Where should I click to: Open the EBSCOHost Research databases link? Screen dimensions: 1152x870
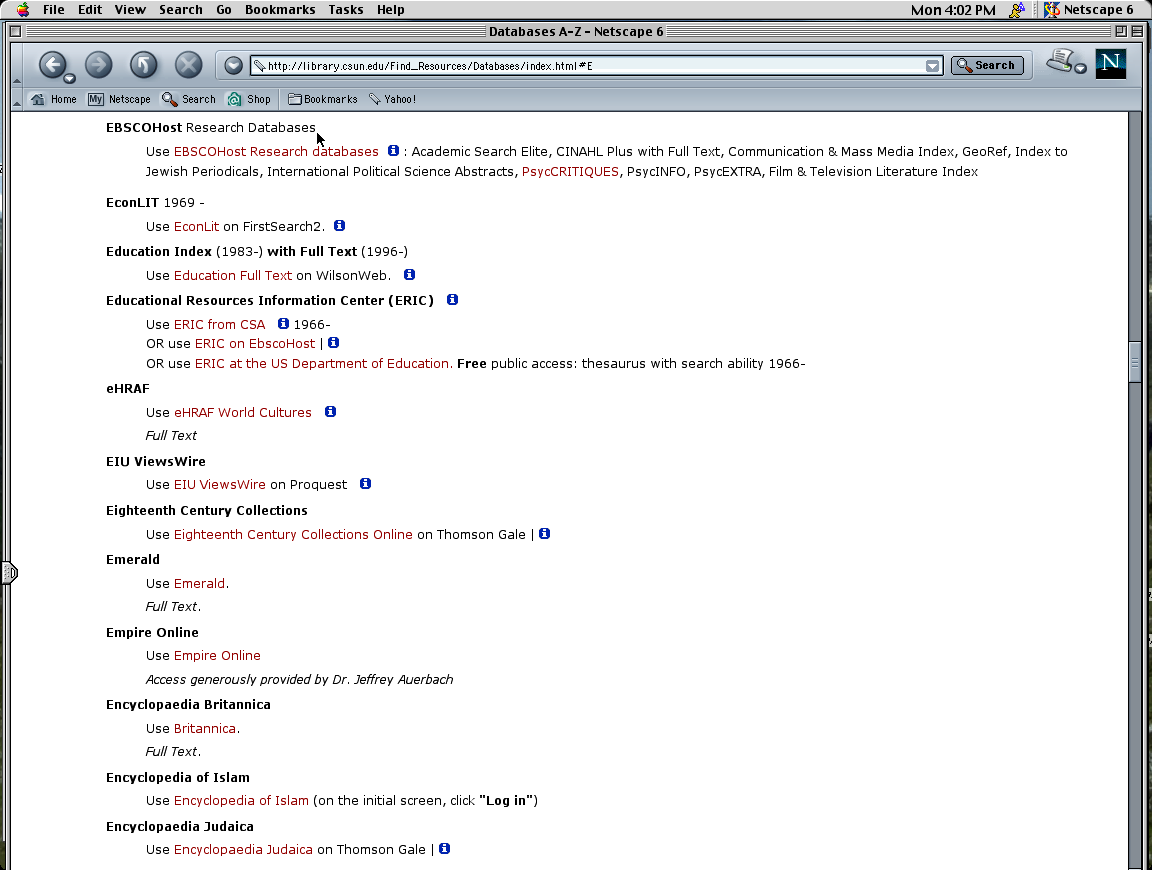pos(276,151)
